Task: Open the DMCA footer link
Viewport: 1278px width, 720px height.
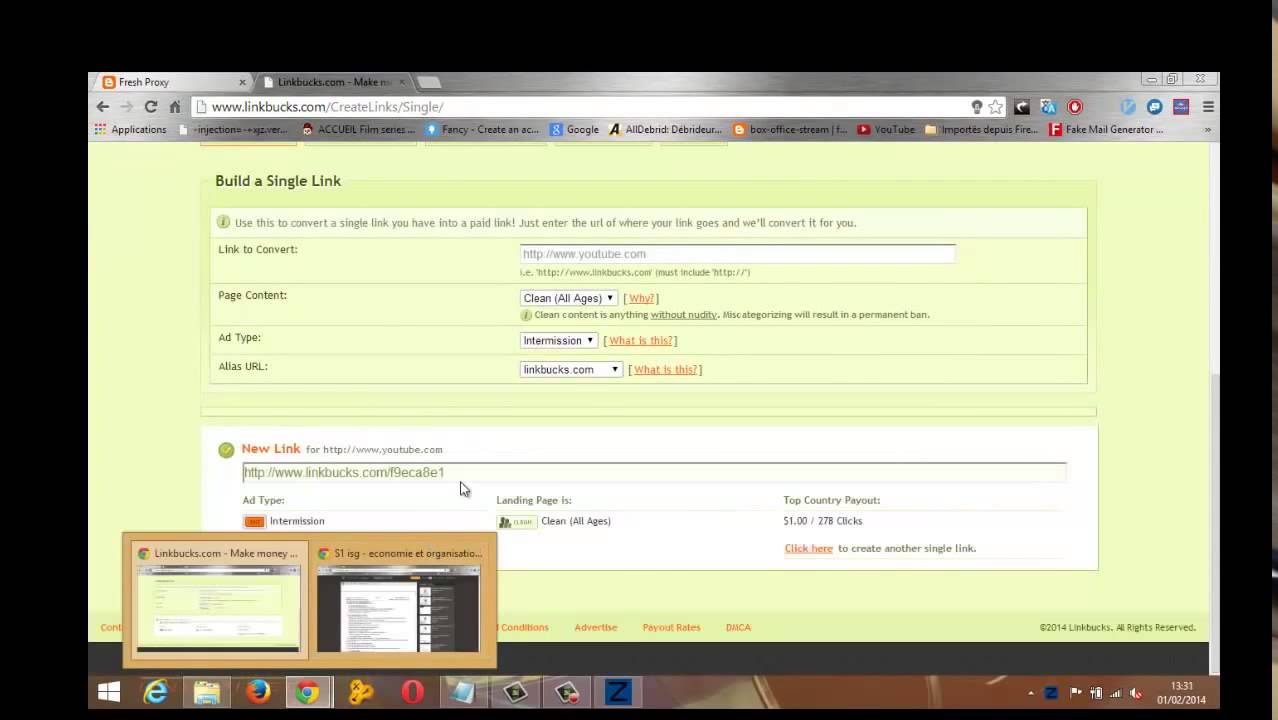Action: point(738,627)
